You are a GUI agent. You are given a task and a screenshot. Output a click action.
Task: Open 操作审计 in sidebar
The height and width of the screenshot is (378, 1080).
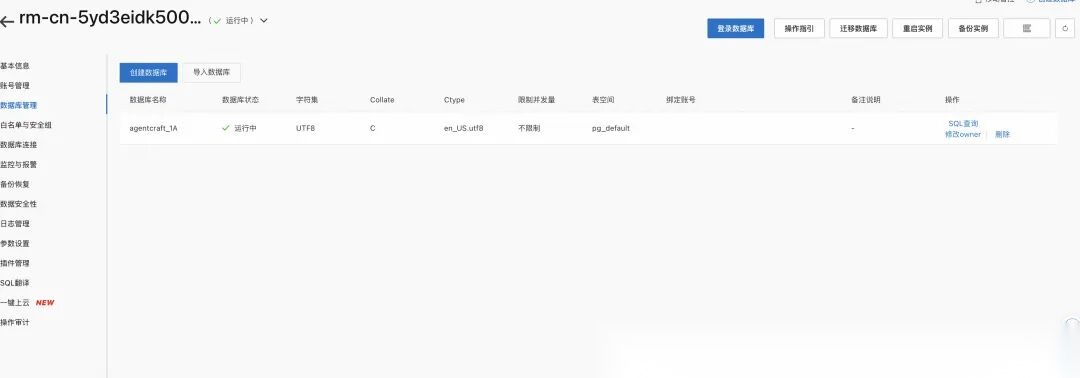[14, 322]
